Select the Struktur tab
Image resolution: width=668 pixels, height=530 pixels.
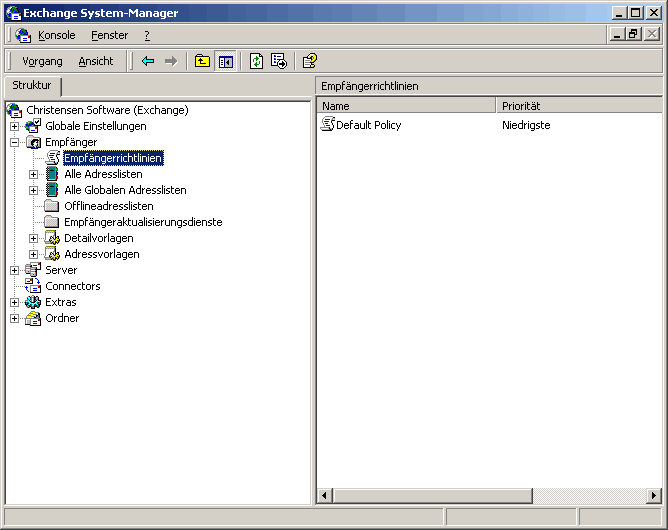(32, 86)
